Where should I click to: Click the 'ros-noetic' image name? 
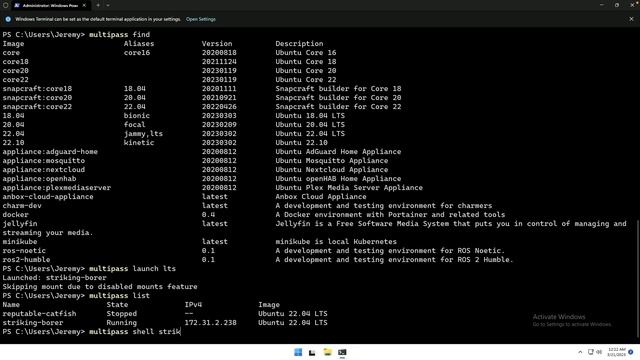click(x=24, y=251)
